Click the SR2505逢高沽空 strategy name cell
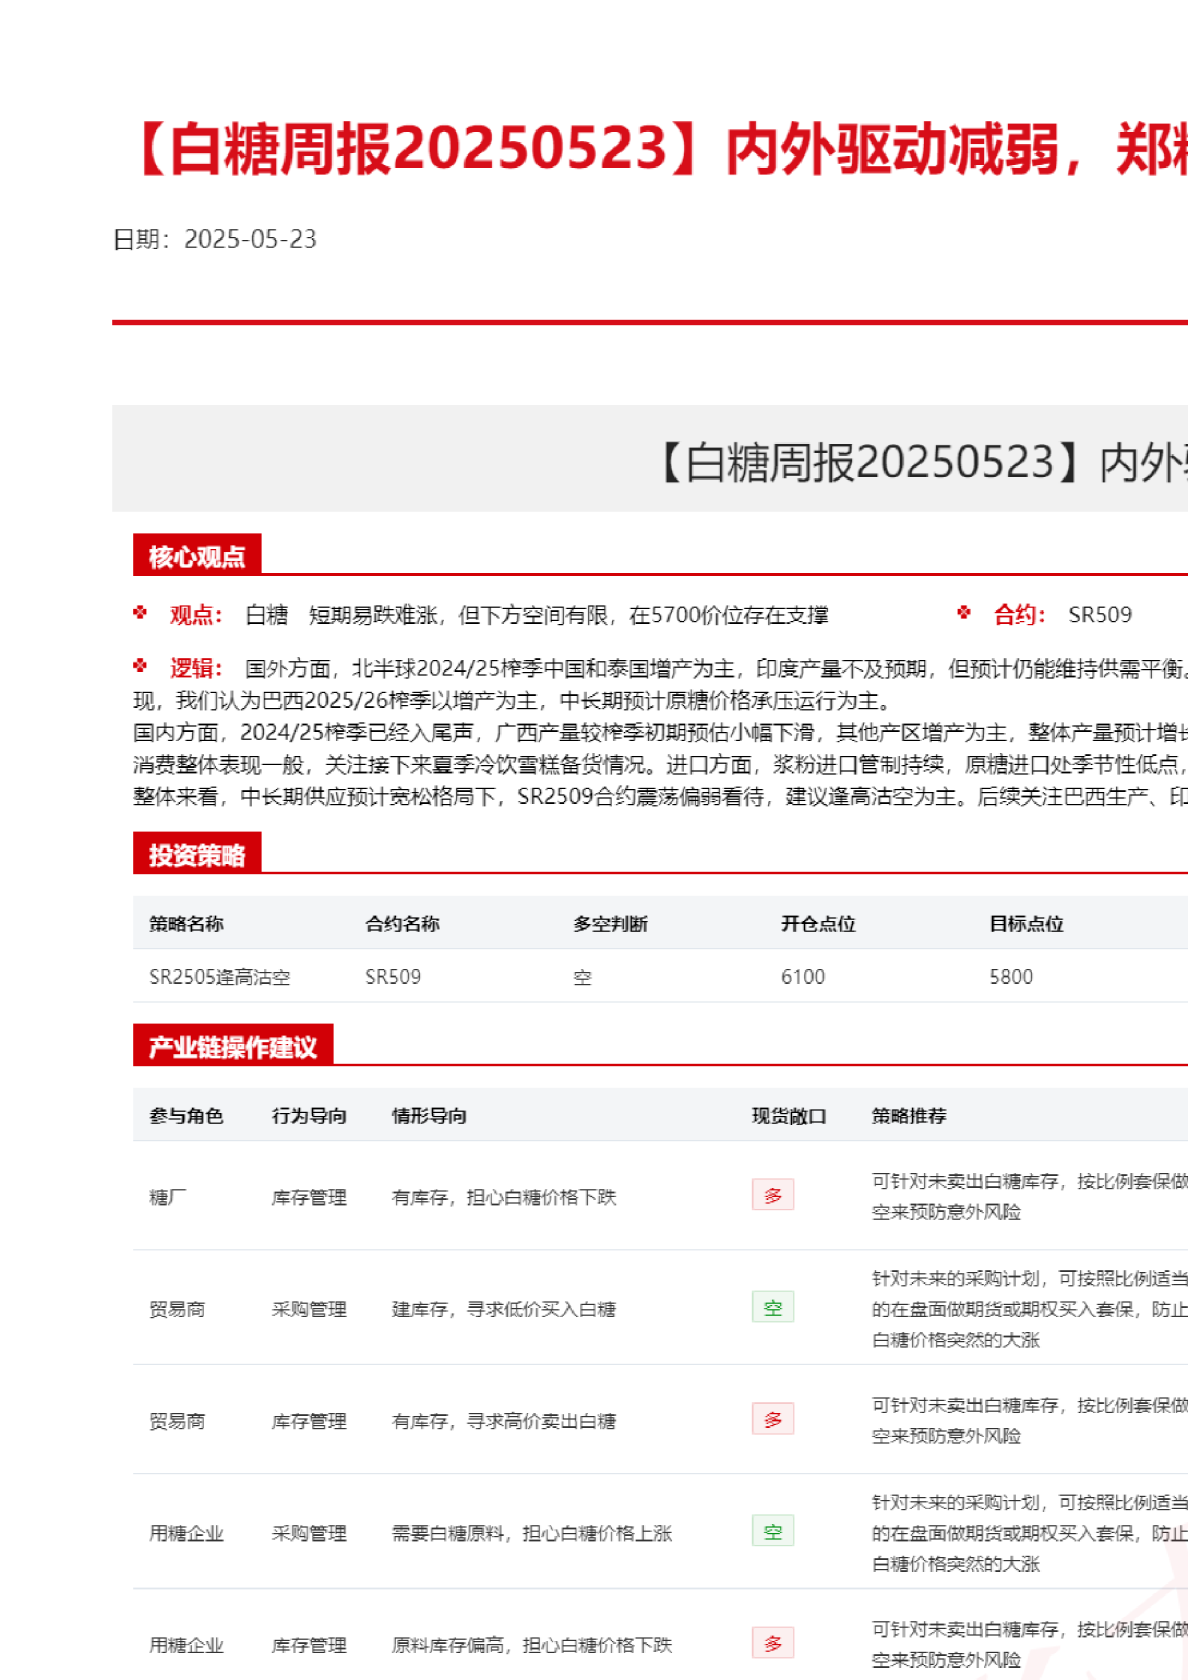Image resolution: width=1188 pixels, height=1680 pixels. pyautogui.click(x=219, y=977)
